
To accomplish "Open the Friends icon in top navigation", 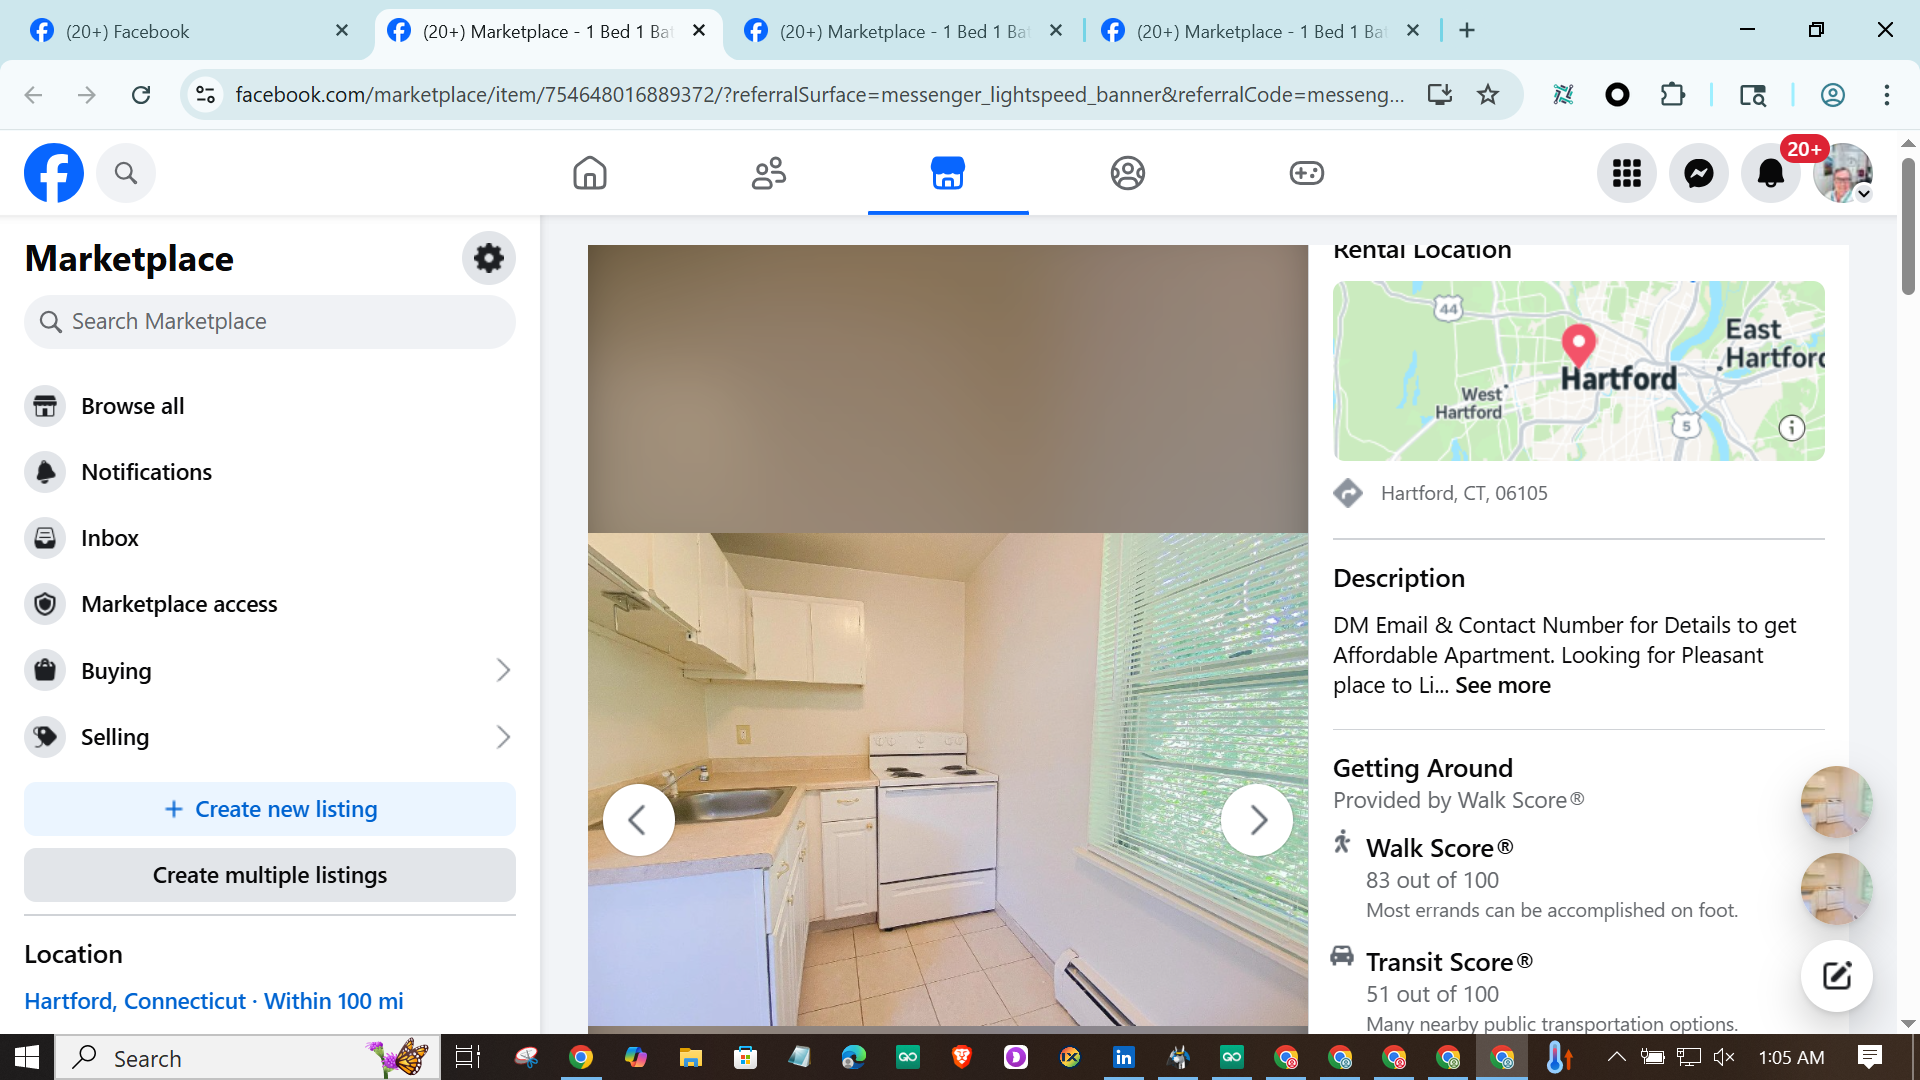I will (x=768, y=173).
